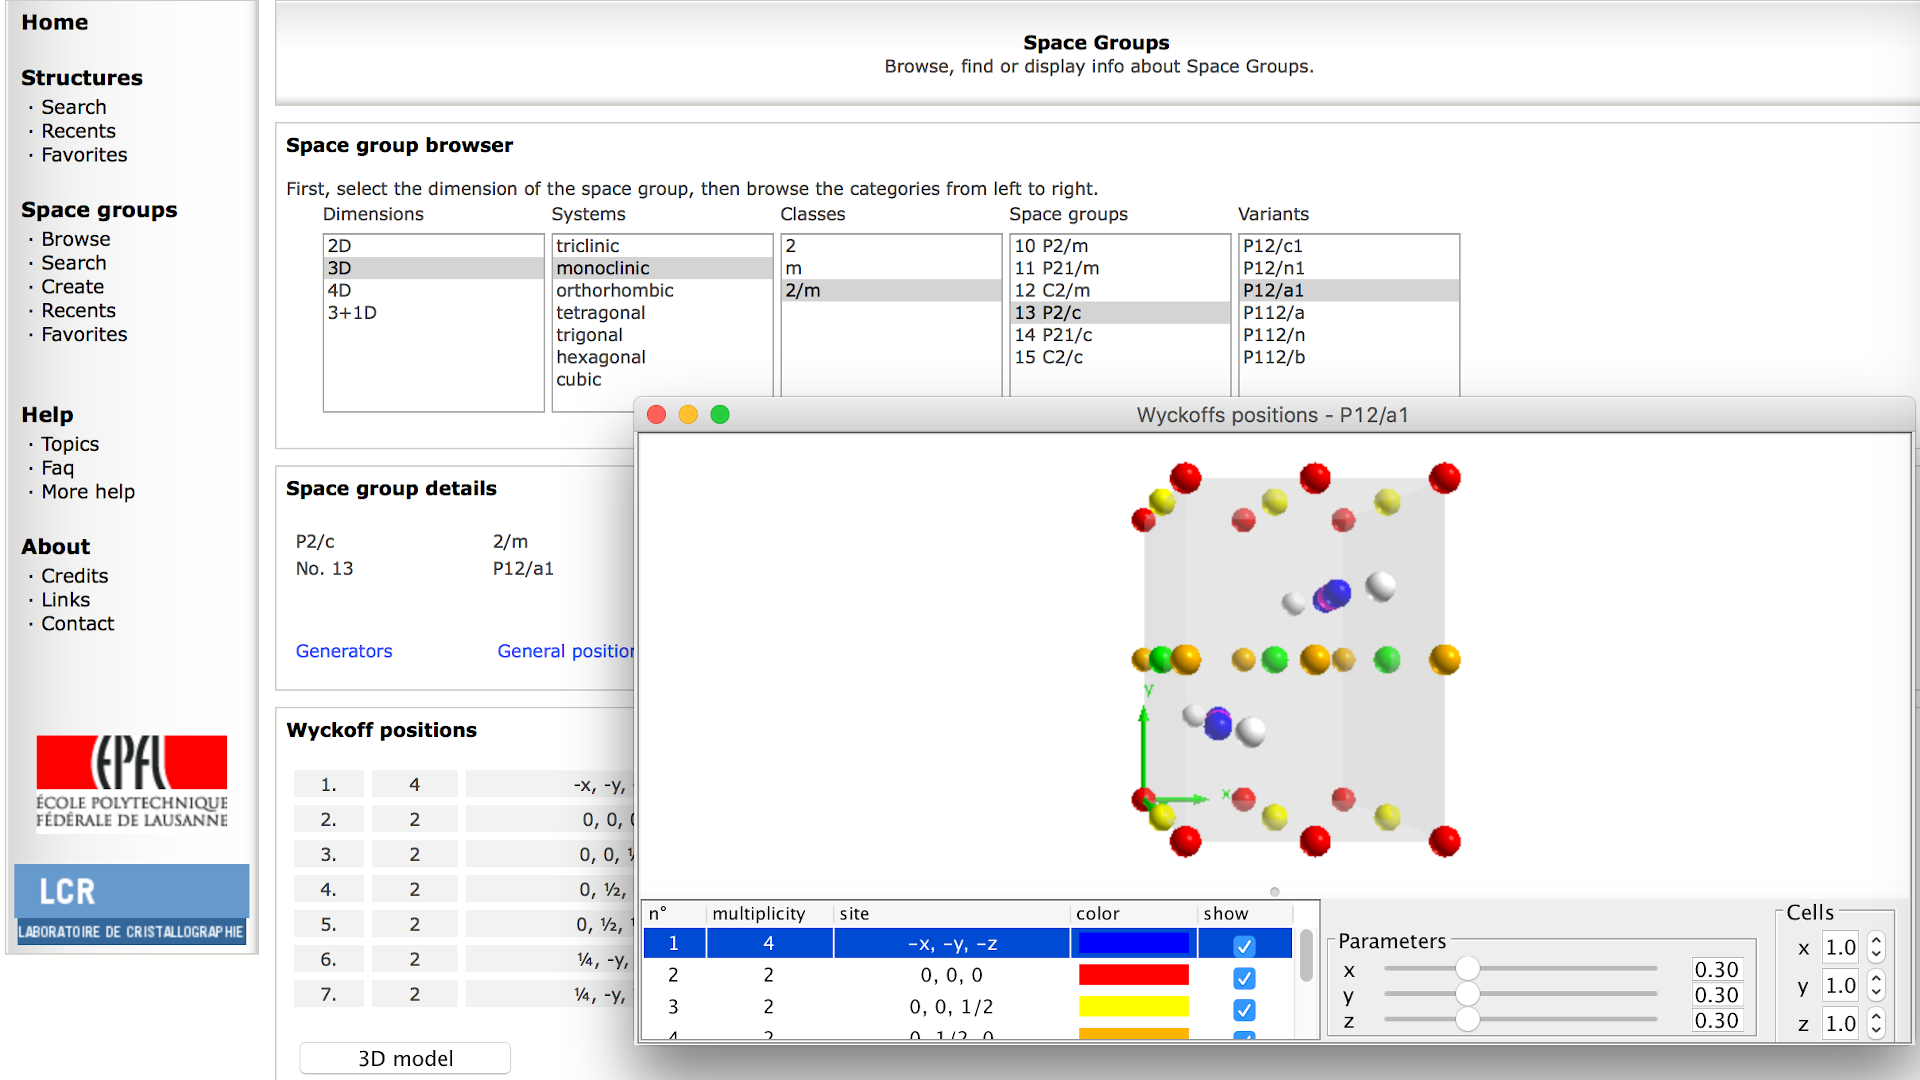The height and width of the screenshot is (1080, 1920).
Task: Open the Generators link
Action: [344, 651]
